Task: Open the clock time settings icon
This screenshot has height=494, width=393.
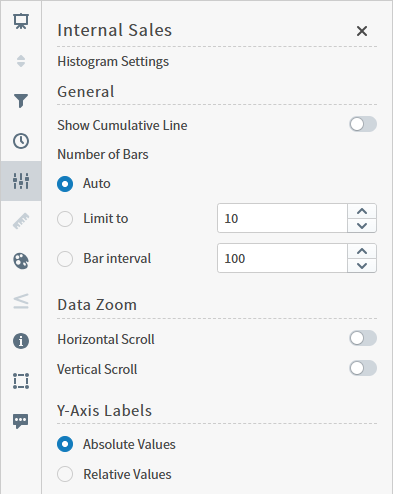Action: (21, 141)
